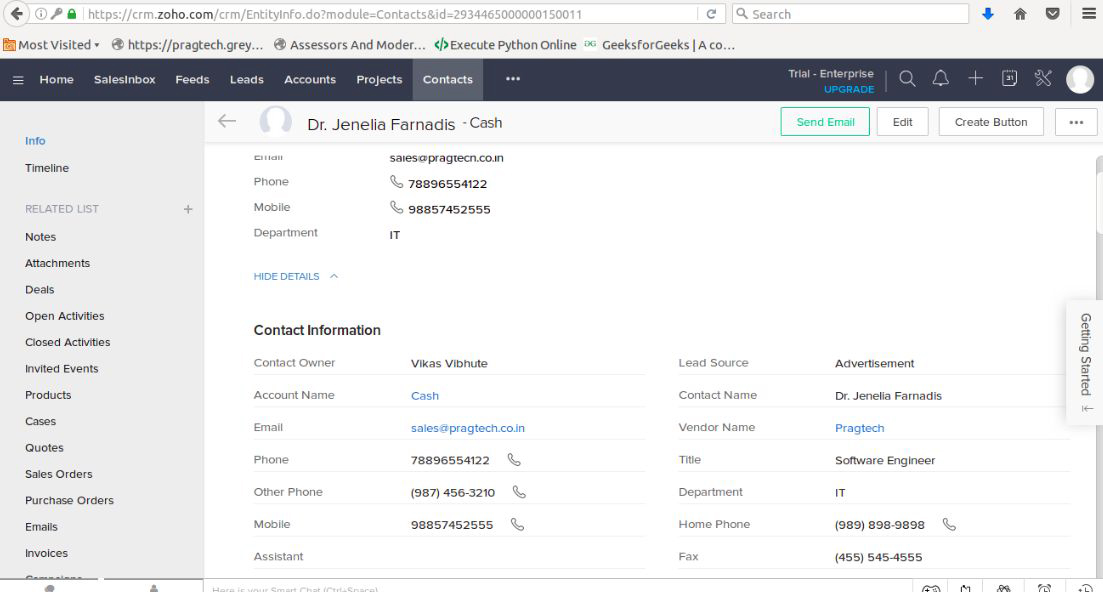Return to list with the back arrow

227,121
